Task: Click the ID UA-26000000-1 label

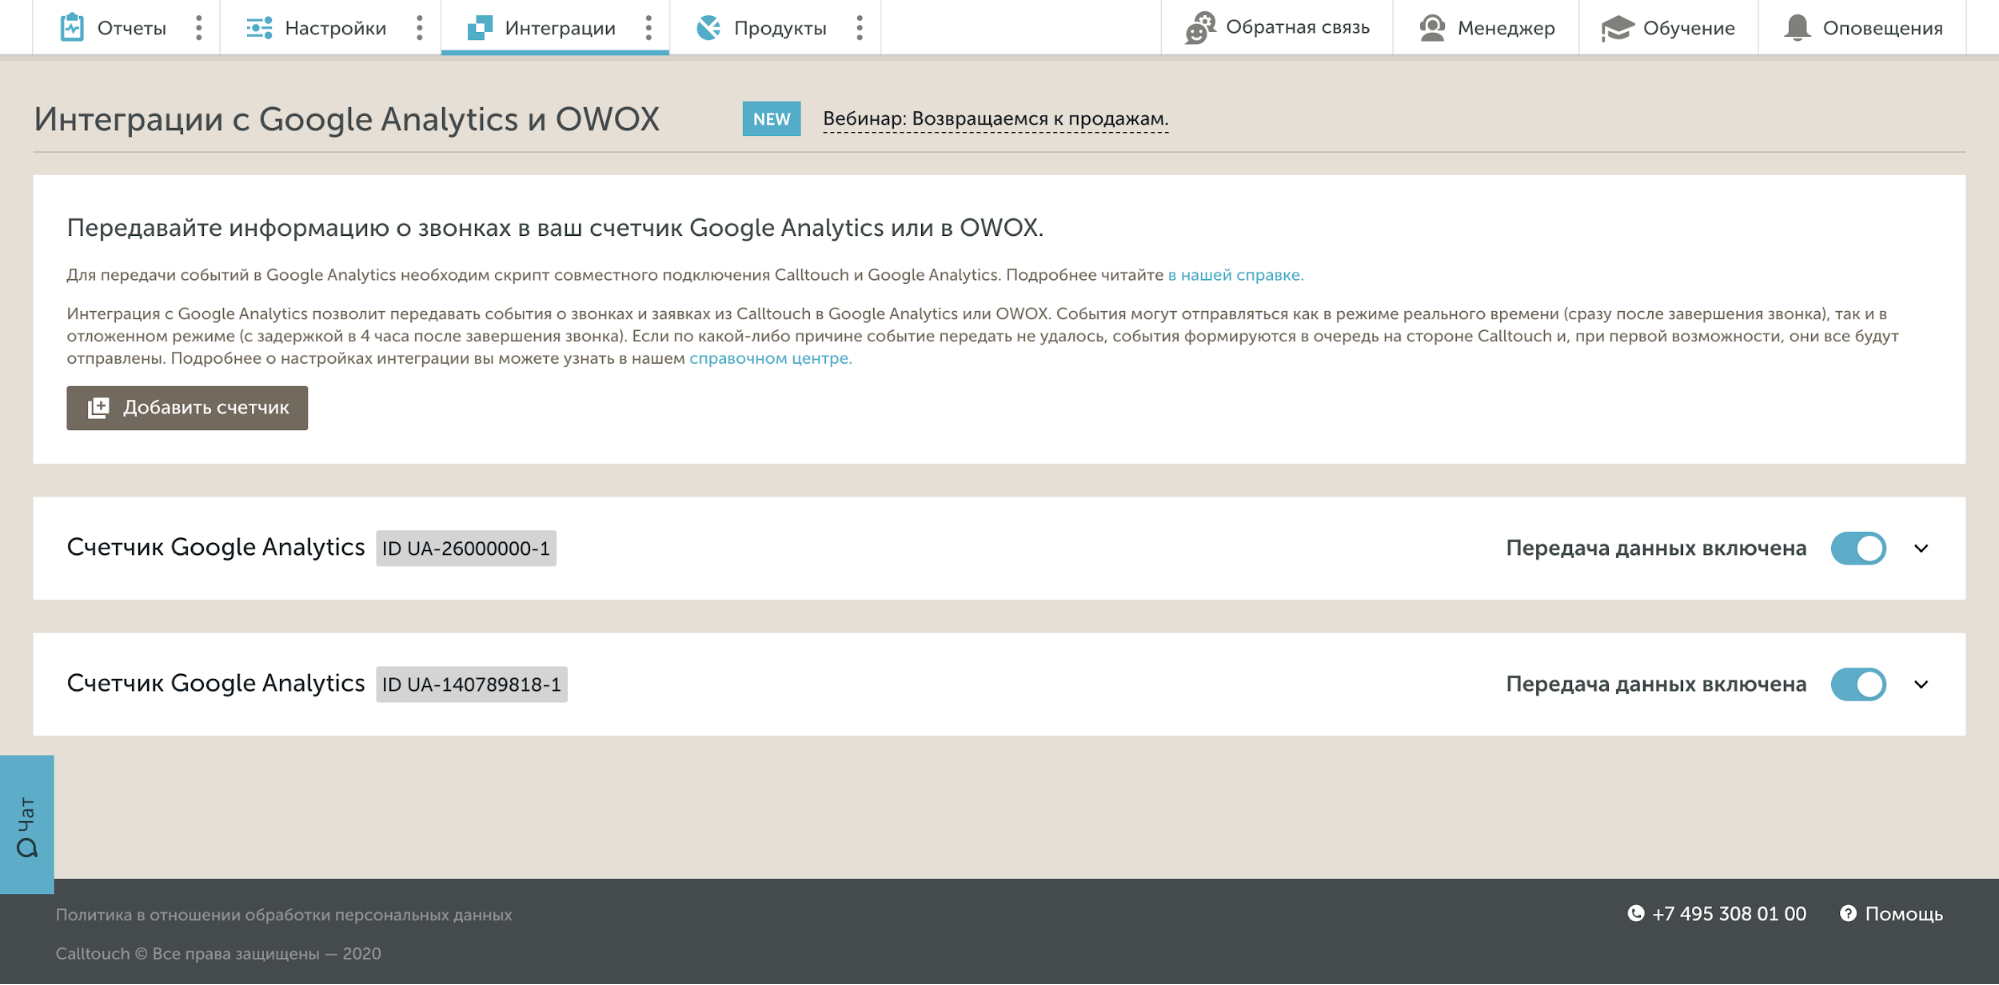Action: click(466, 548)
